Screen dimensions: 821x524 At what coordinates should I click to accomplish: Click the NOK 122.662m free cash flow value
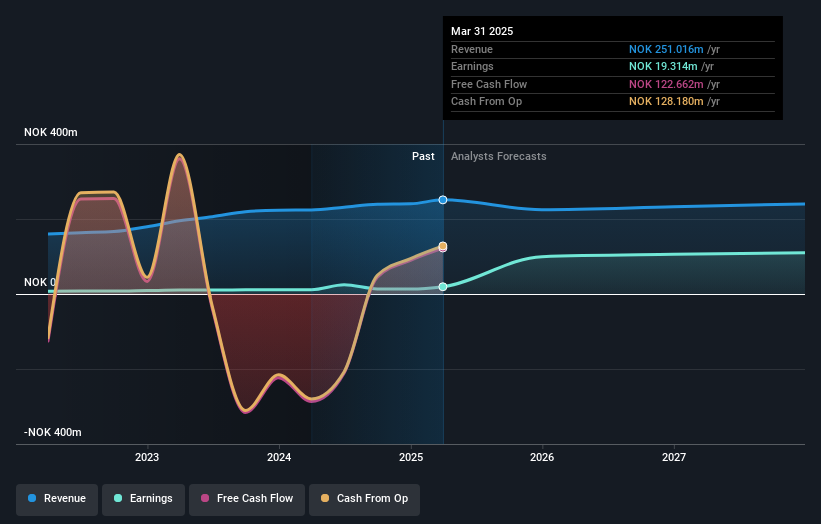click(666, 84)
